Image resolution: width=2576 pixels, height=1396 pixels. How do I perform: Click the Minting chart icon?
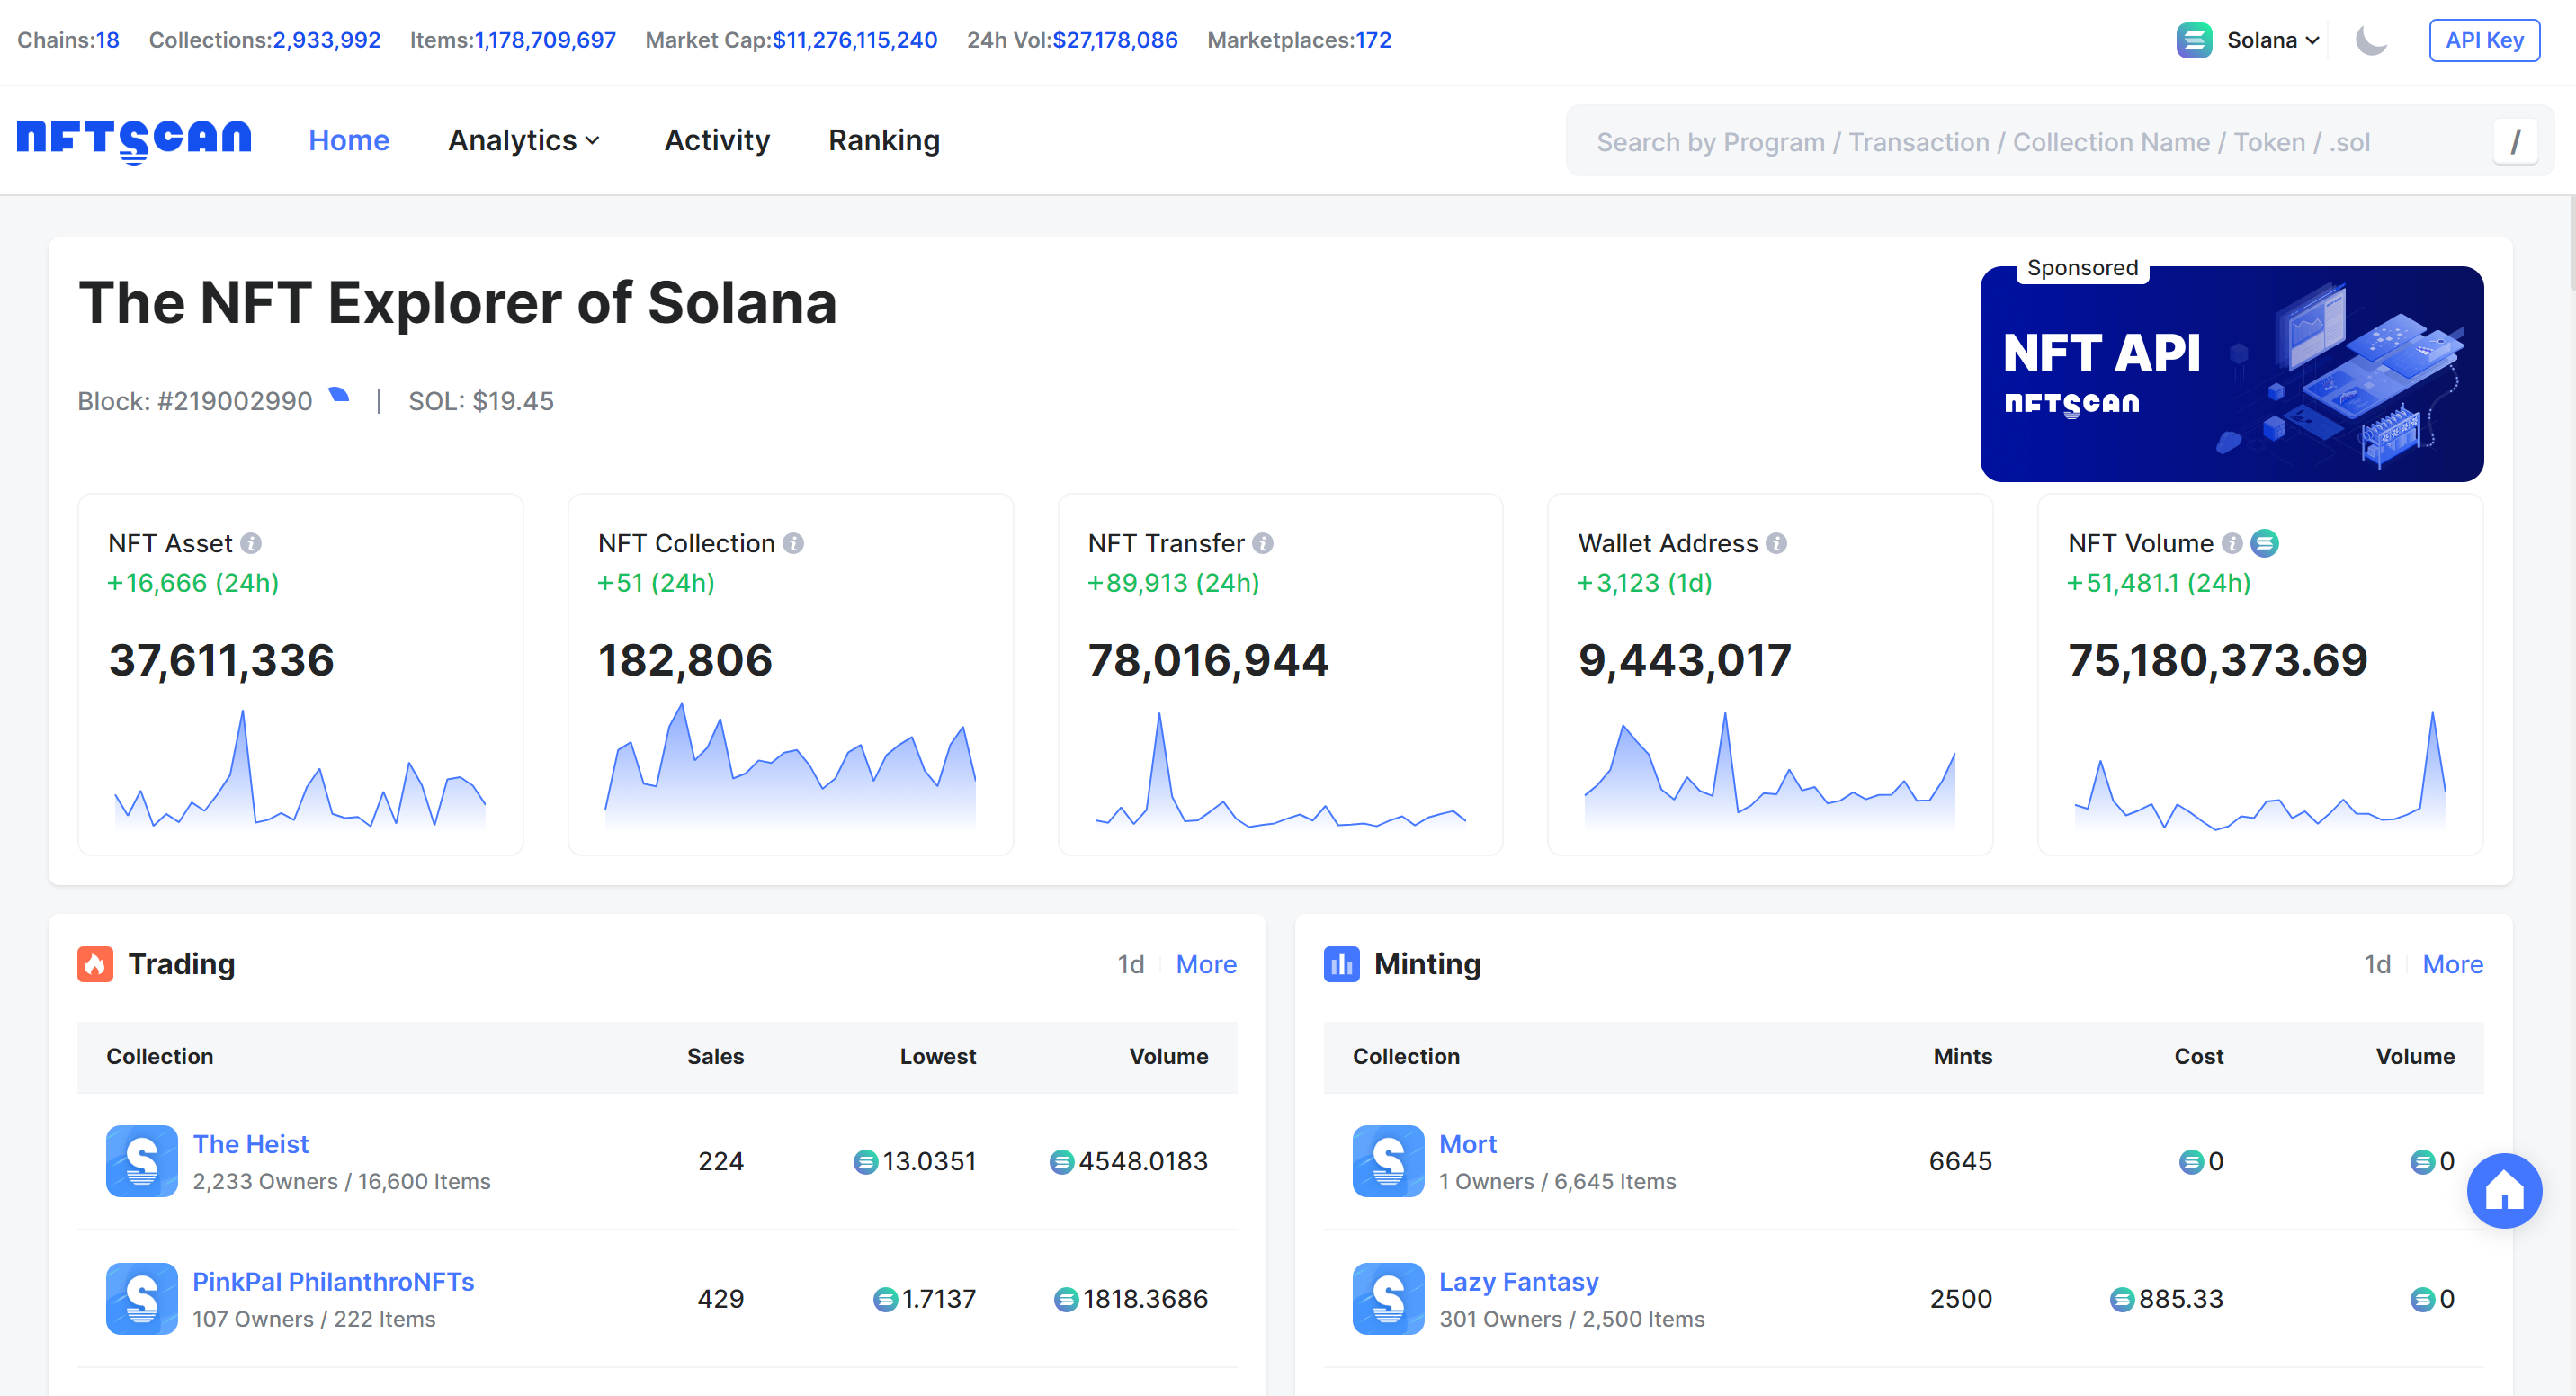tap(1341, 964)
